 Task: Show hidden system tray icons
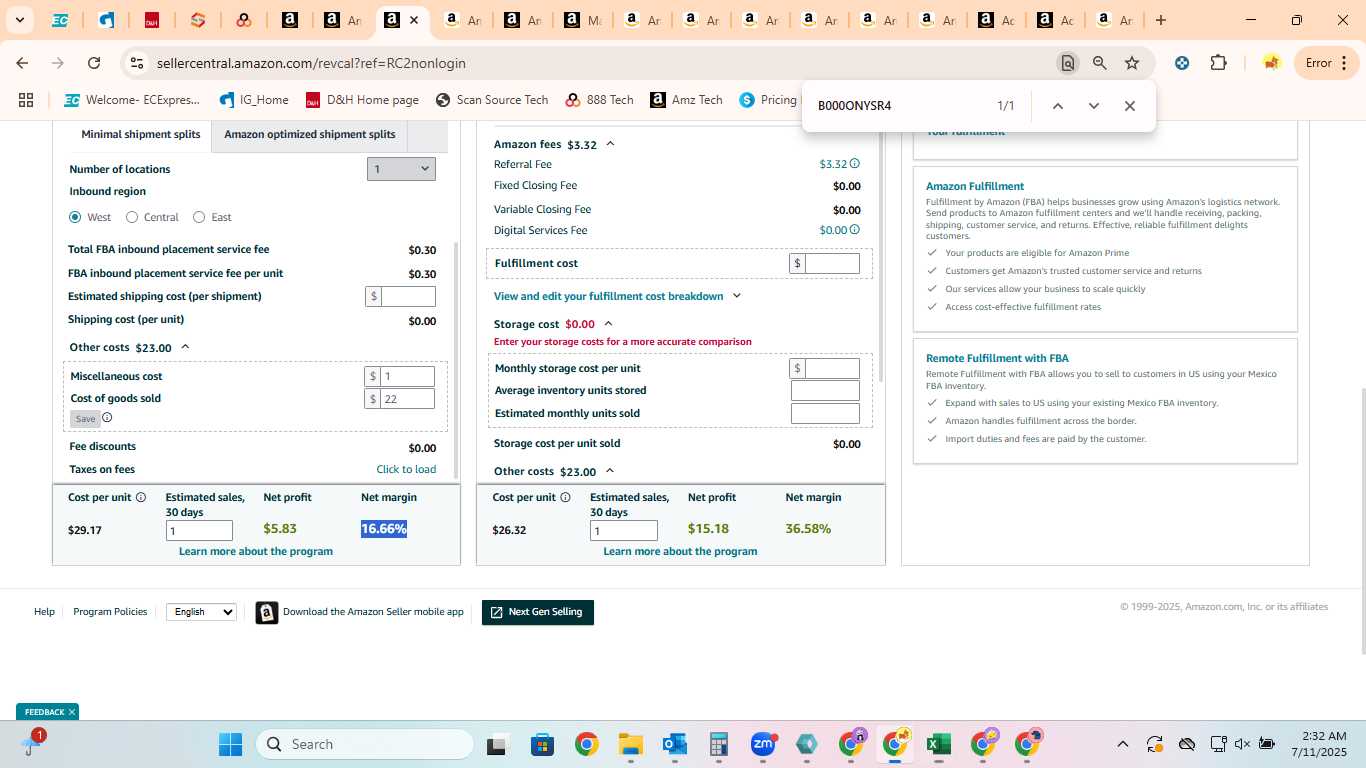click(1122, 744)
